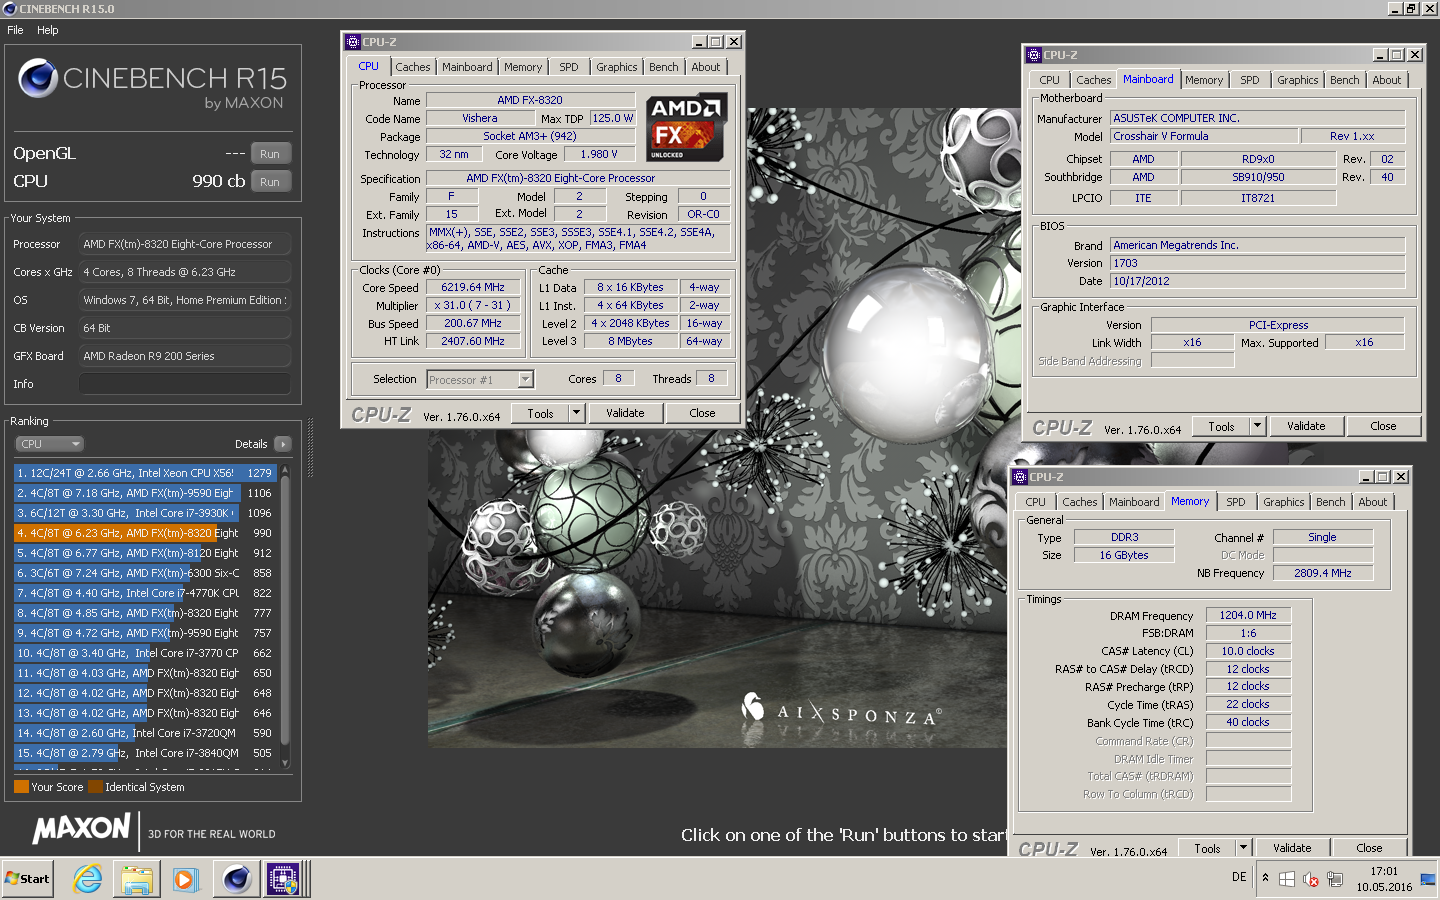The height and width of the screenshot is (900, 1440).
Task: Select ranking entry FX-9590 at 7.18 GHz
Action: [145, 493]
